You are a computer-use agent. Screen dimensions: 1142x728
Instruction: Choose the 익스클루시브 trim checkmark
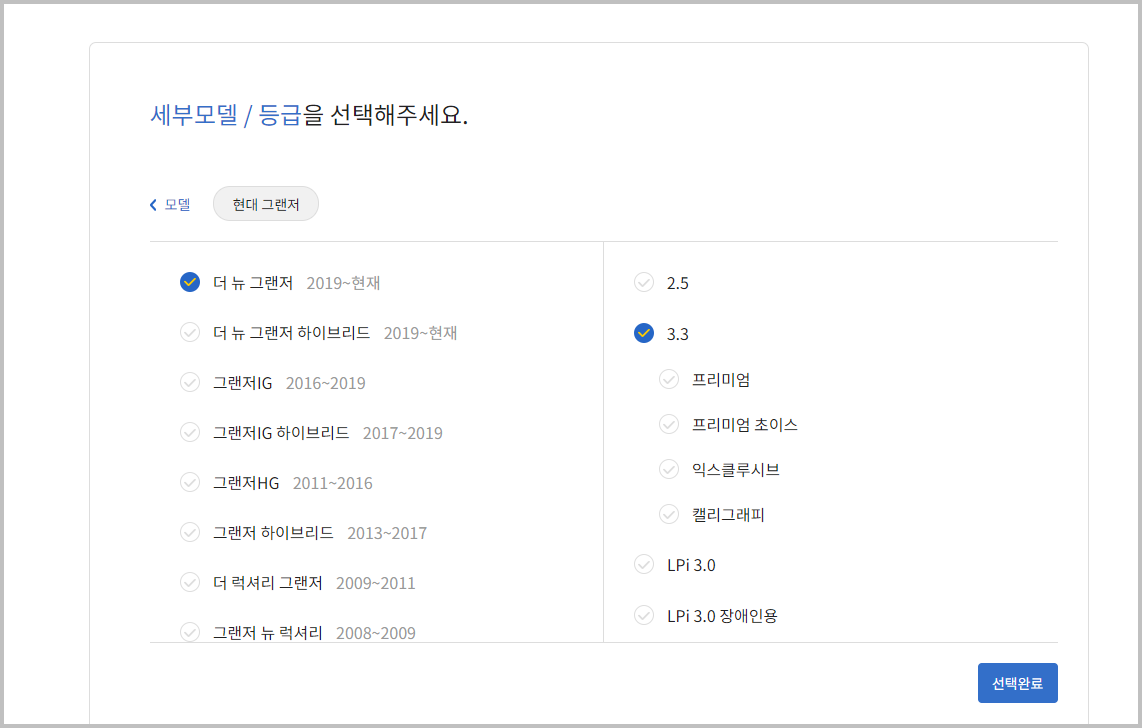click(669, 470)
